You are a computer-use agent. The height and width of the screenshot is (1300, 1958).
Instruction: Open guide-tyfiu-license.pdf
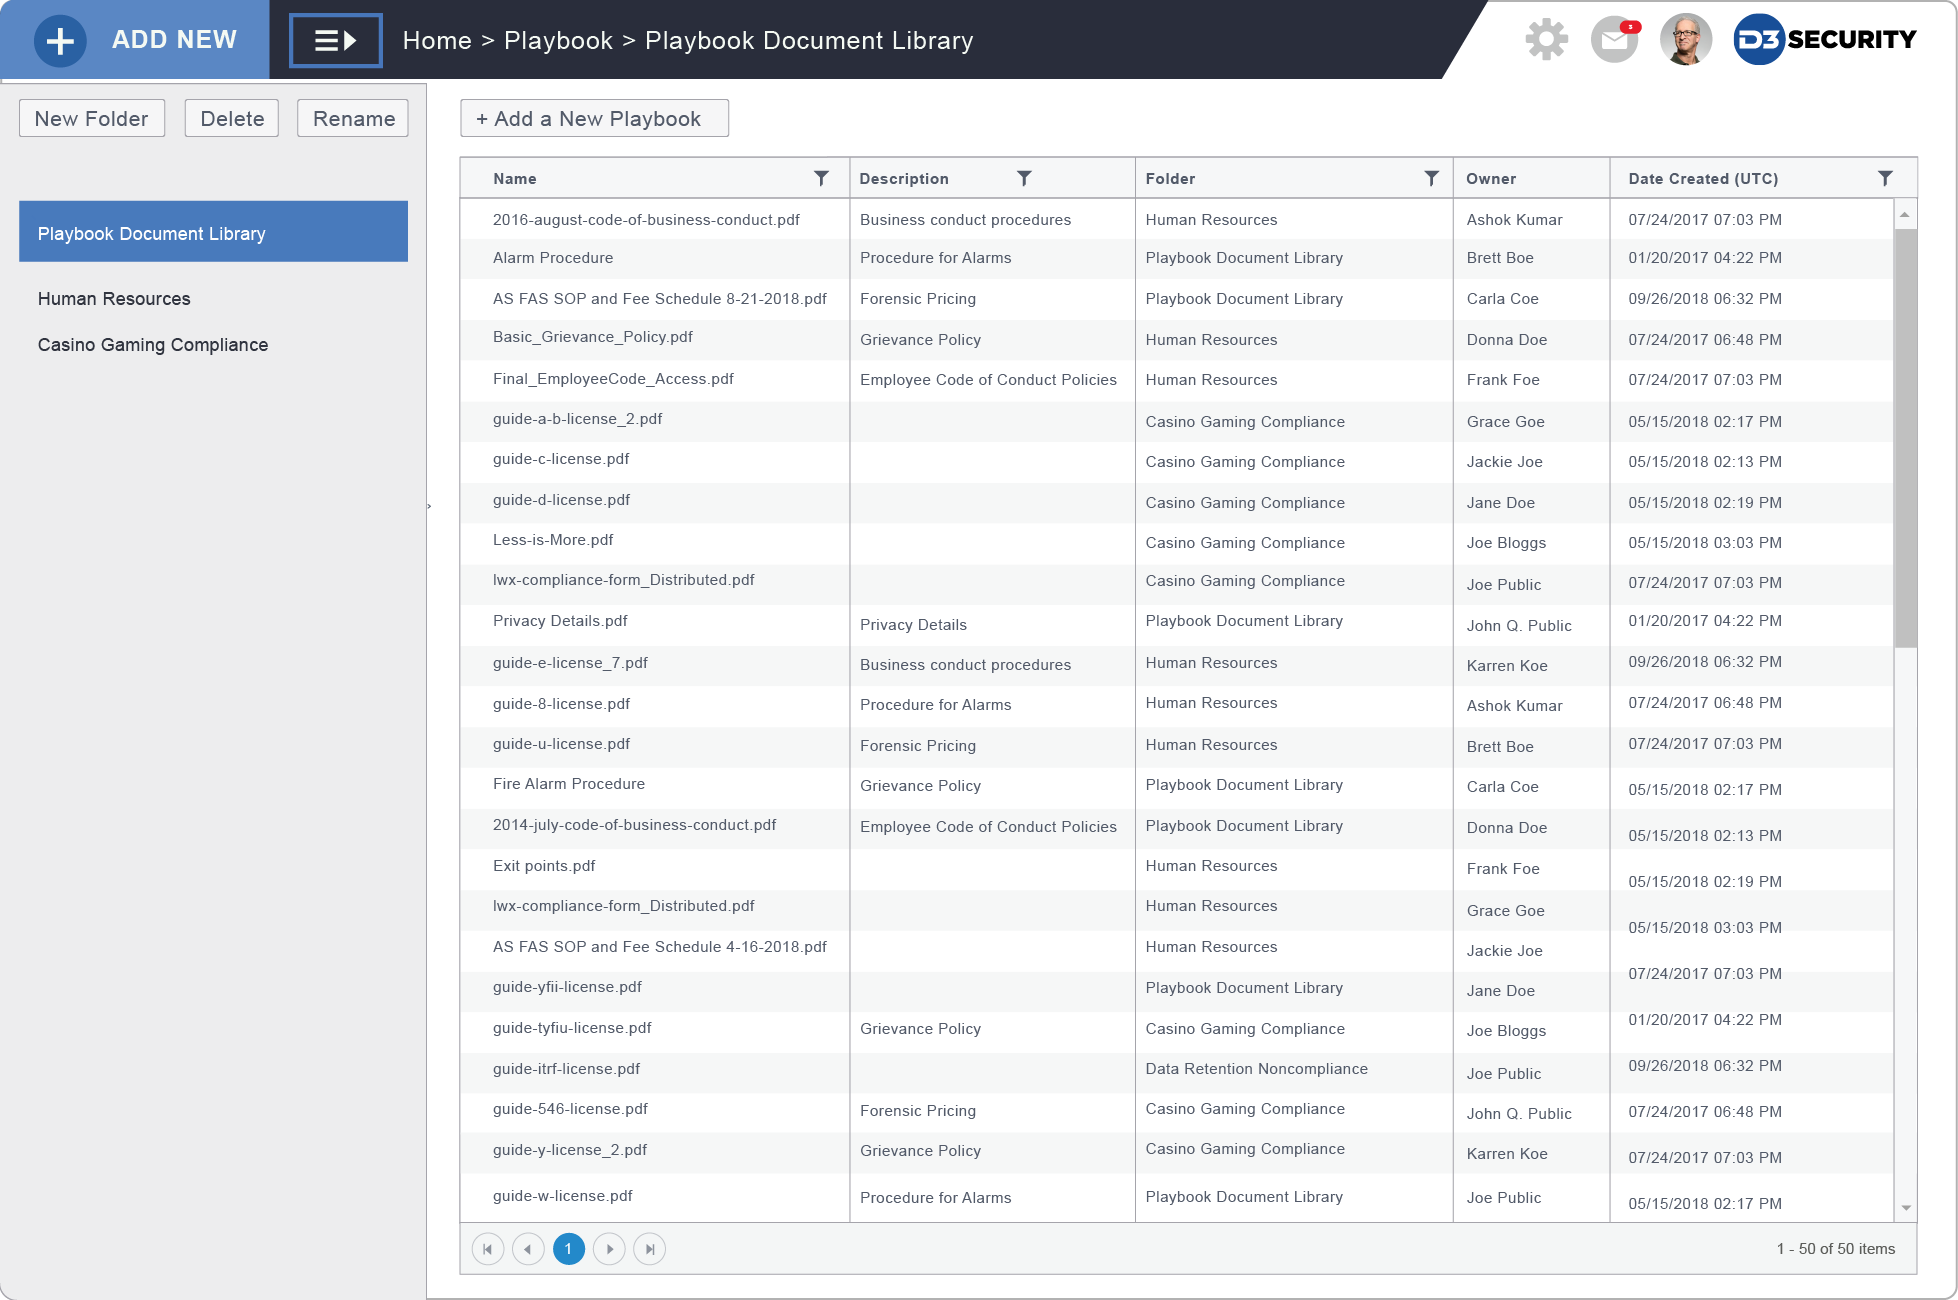(x=572, y=1028)
